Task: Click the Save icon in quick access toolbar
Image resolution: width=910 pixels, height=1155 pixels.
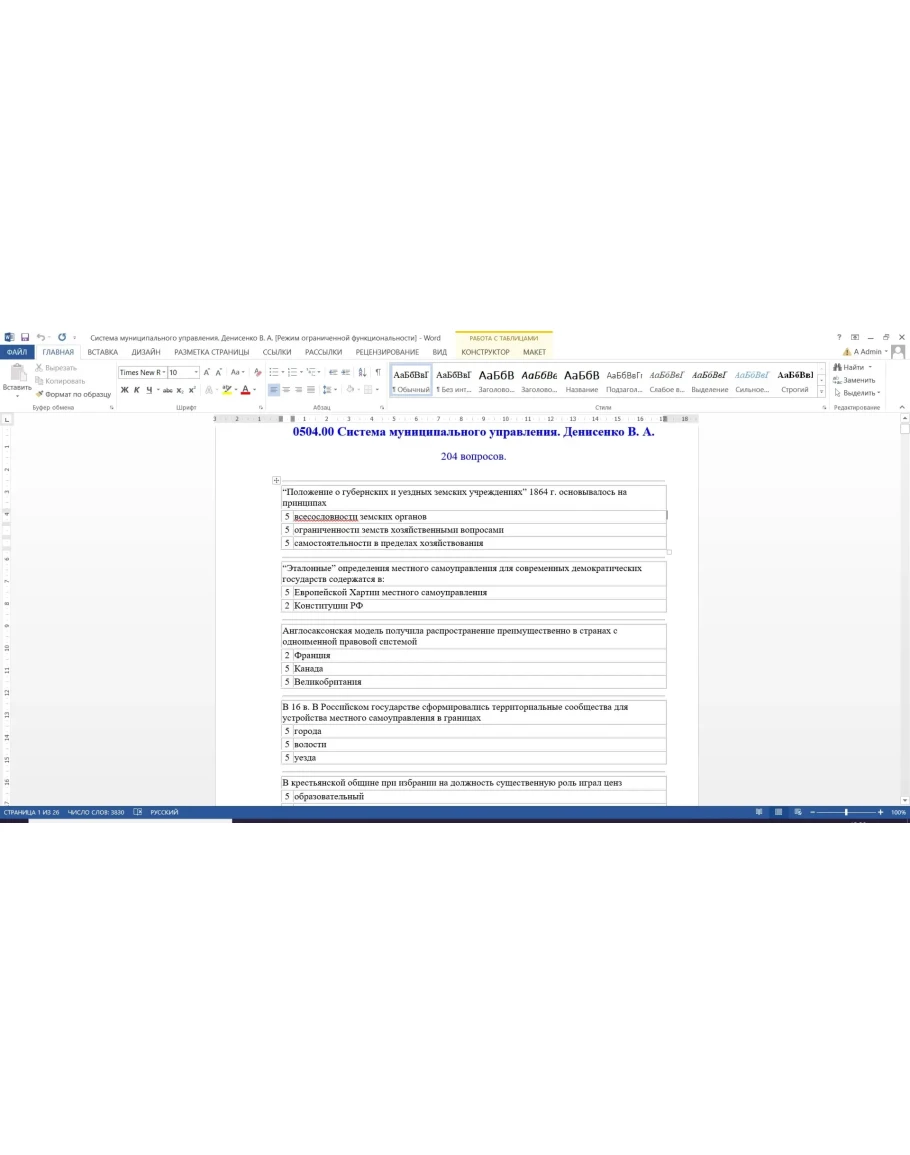Action: pyautogui.click(x=25, y=338)
